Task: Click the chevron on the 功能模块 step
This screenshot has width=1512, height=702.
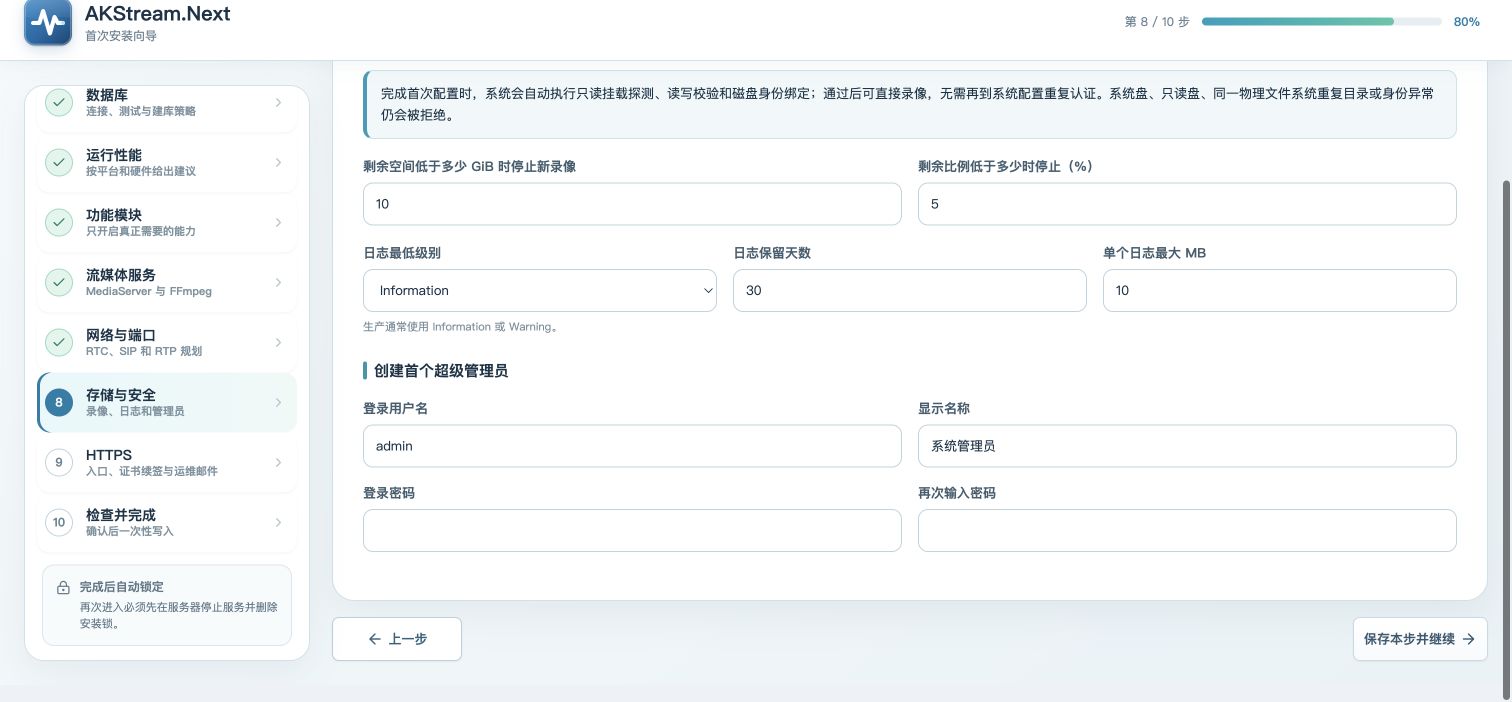Action: click(278, 222)
